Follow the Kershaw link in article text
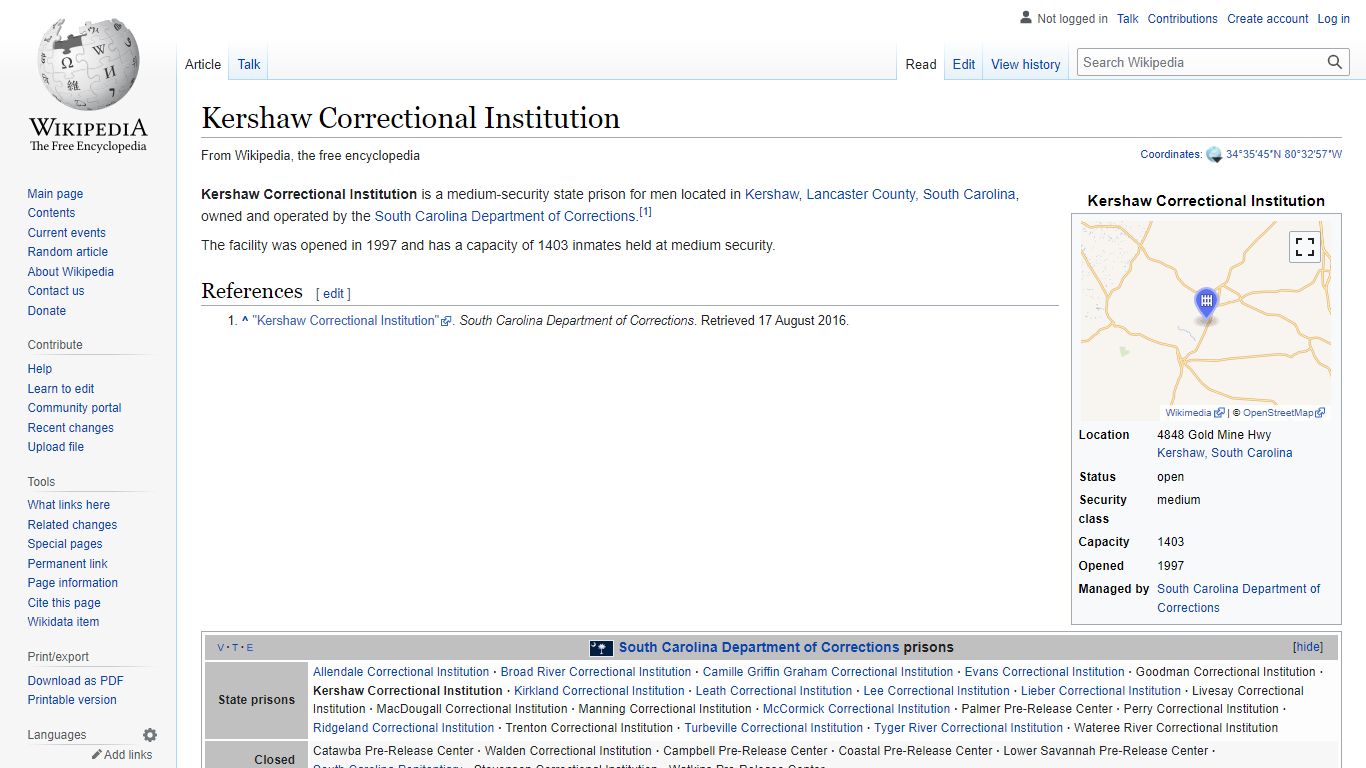The height and width of the screenshot is (768, 1366). click(x=771, y=194)
